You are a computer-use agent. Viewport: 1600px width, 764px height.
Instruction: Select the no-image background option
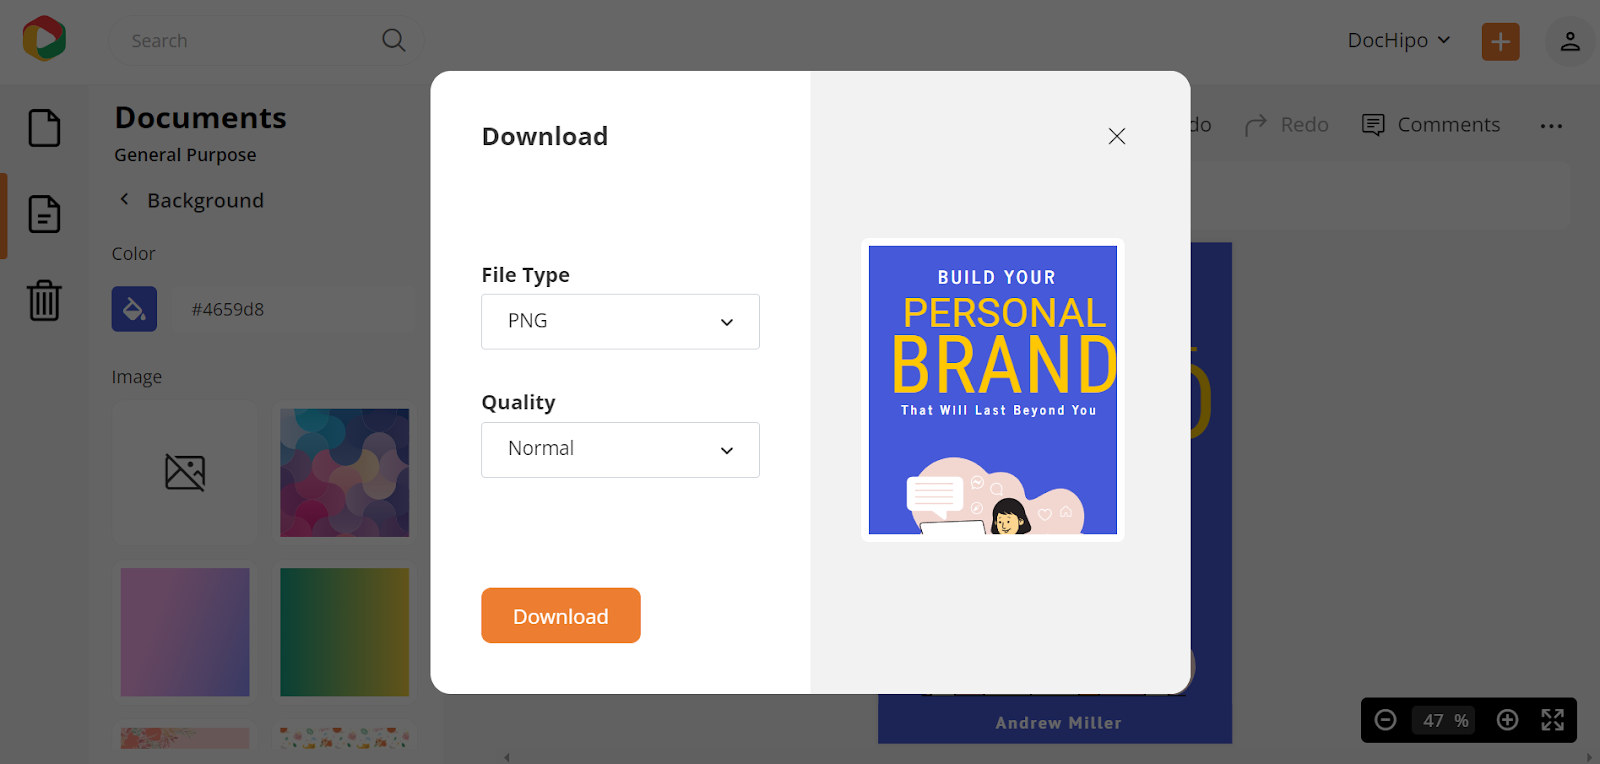(185, 472)
